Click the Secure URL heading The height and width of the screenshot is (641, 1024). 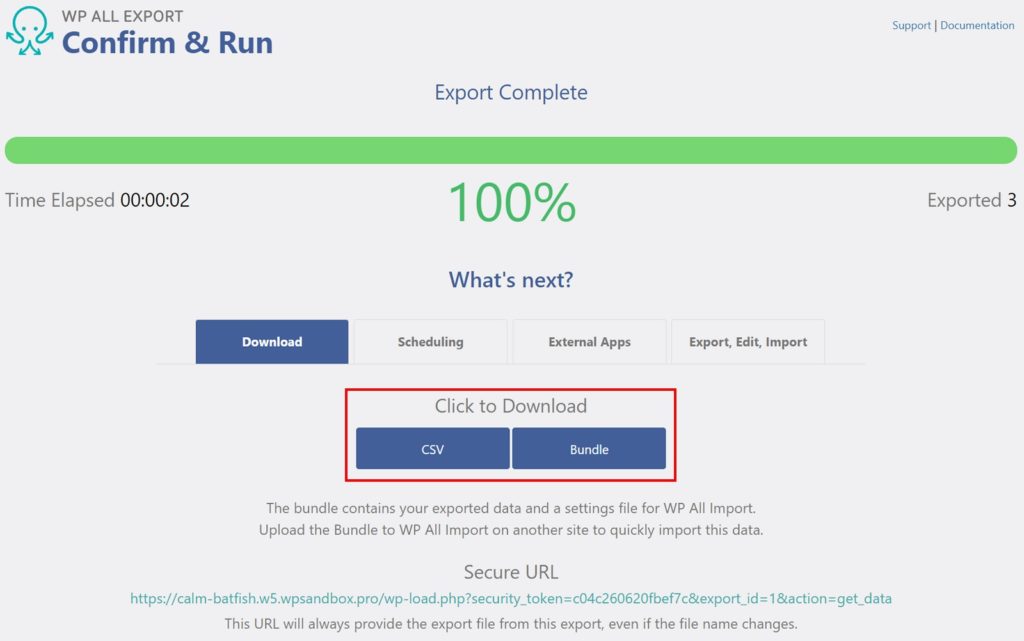(511, 571)
